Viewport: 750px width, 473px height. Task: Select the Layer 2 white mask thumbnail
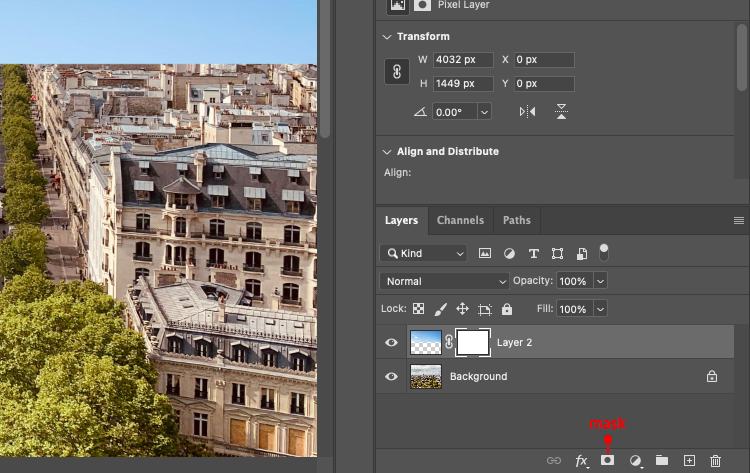click(473, 342)
